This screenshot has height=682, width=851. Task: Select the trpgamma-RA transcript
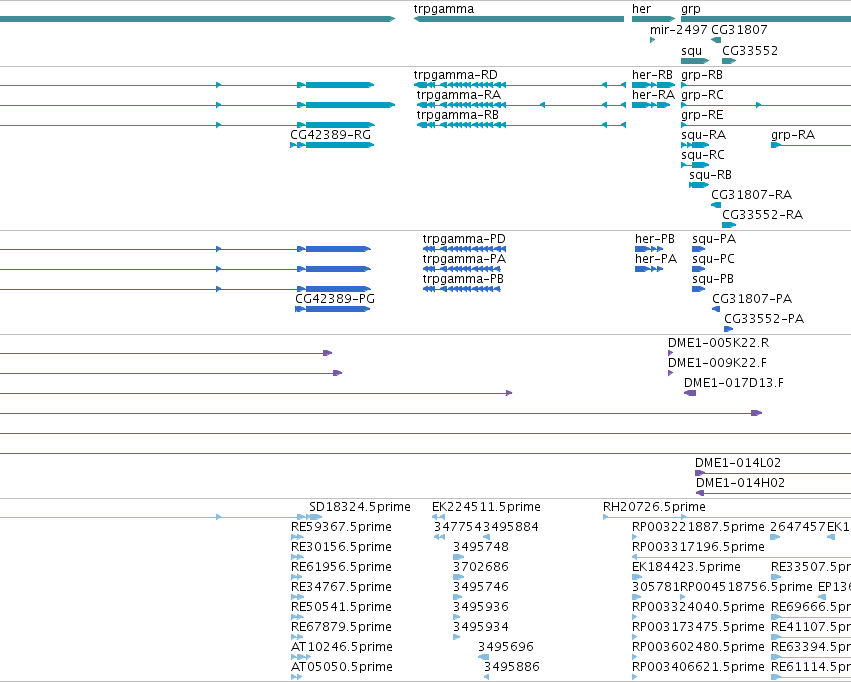click(521, 105)
